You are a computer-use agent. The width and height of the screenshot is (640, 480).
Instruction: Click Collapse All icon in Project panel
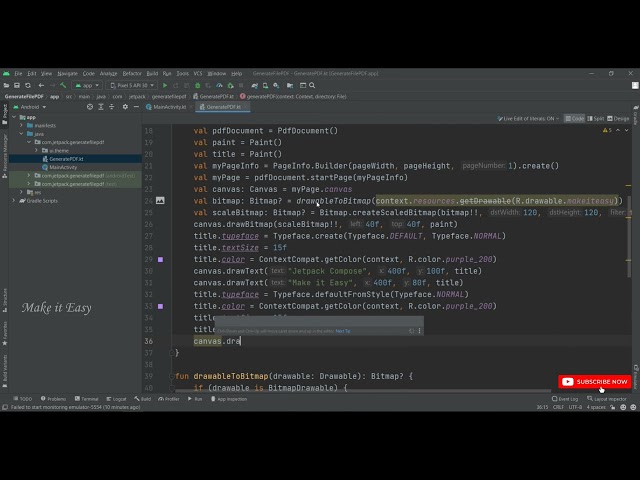coord(111,107)
